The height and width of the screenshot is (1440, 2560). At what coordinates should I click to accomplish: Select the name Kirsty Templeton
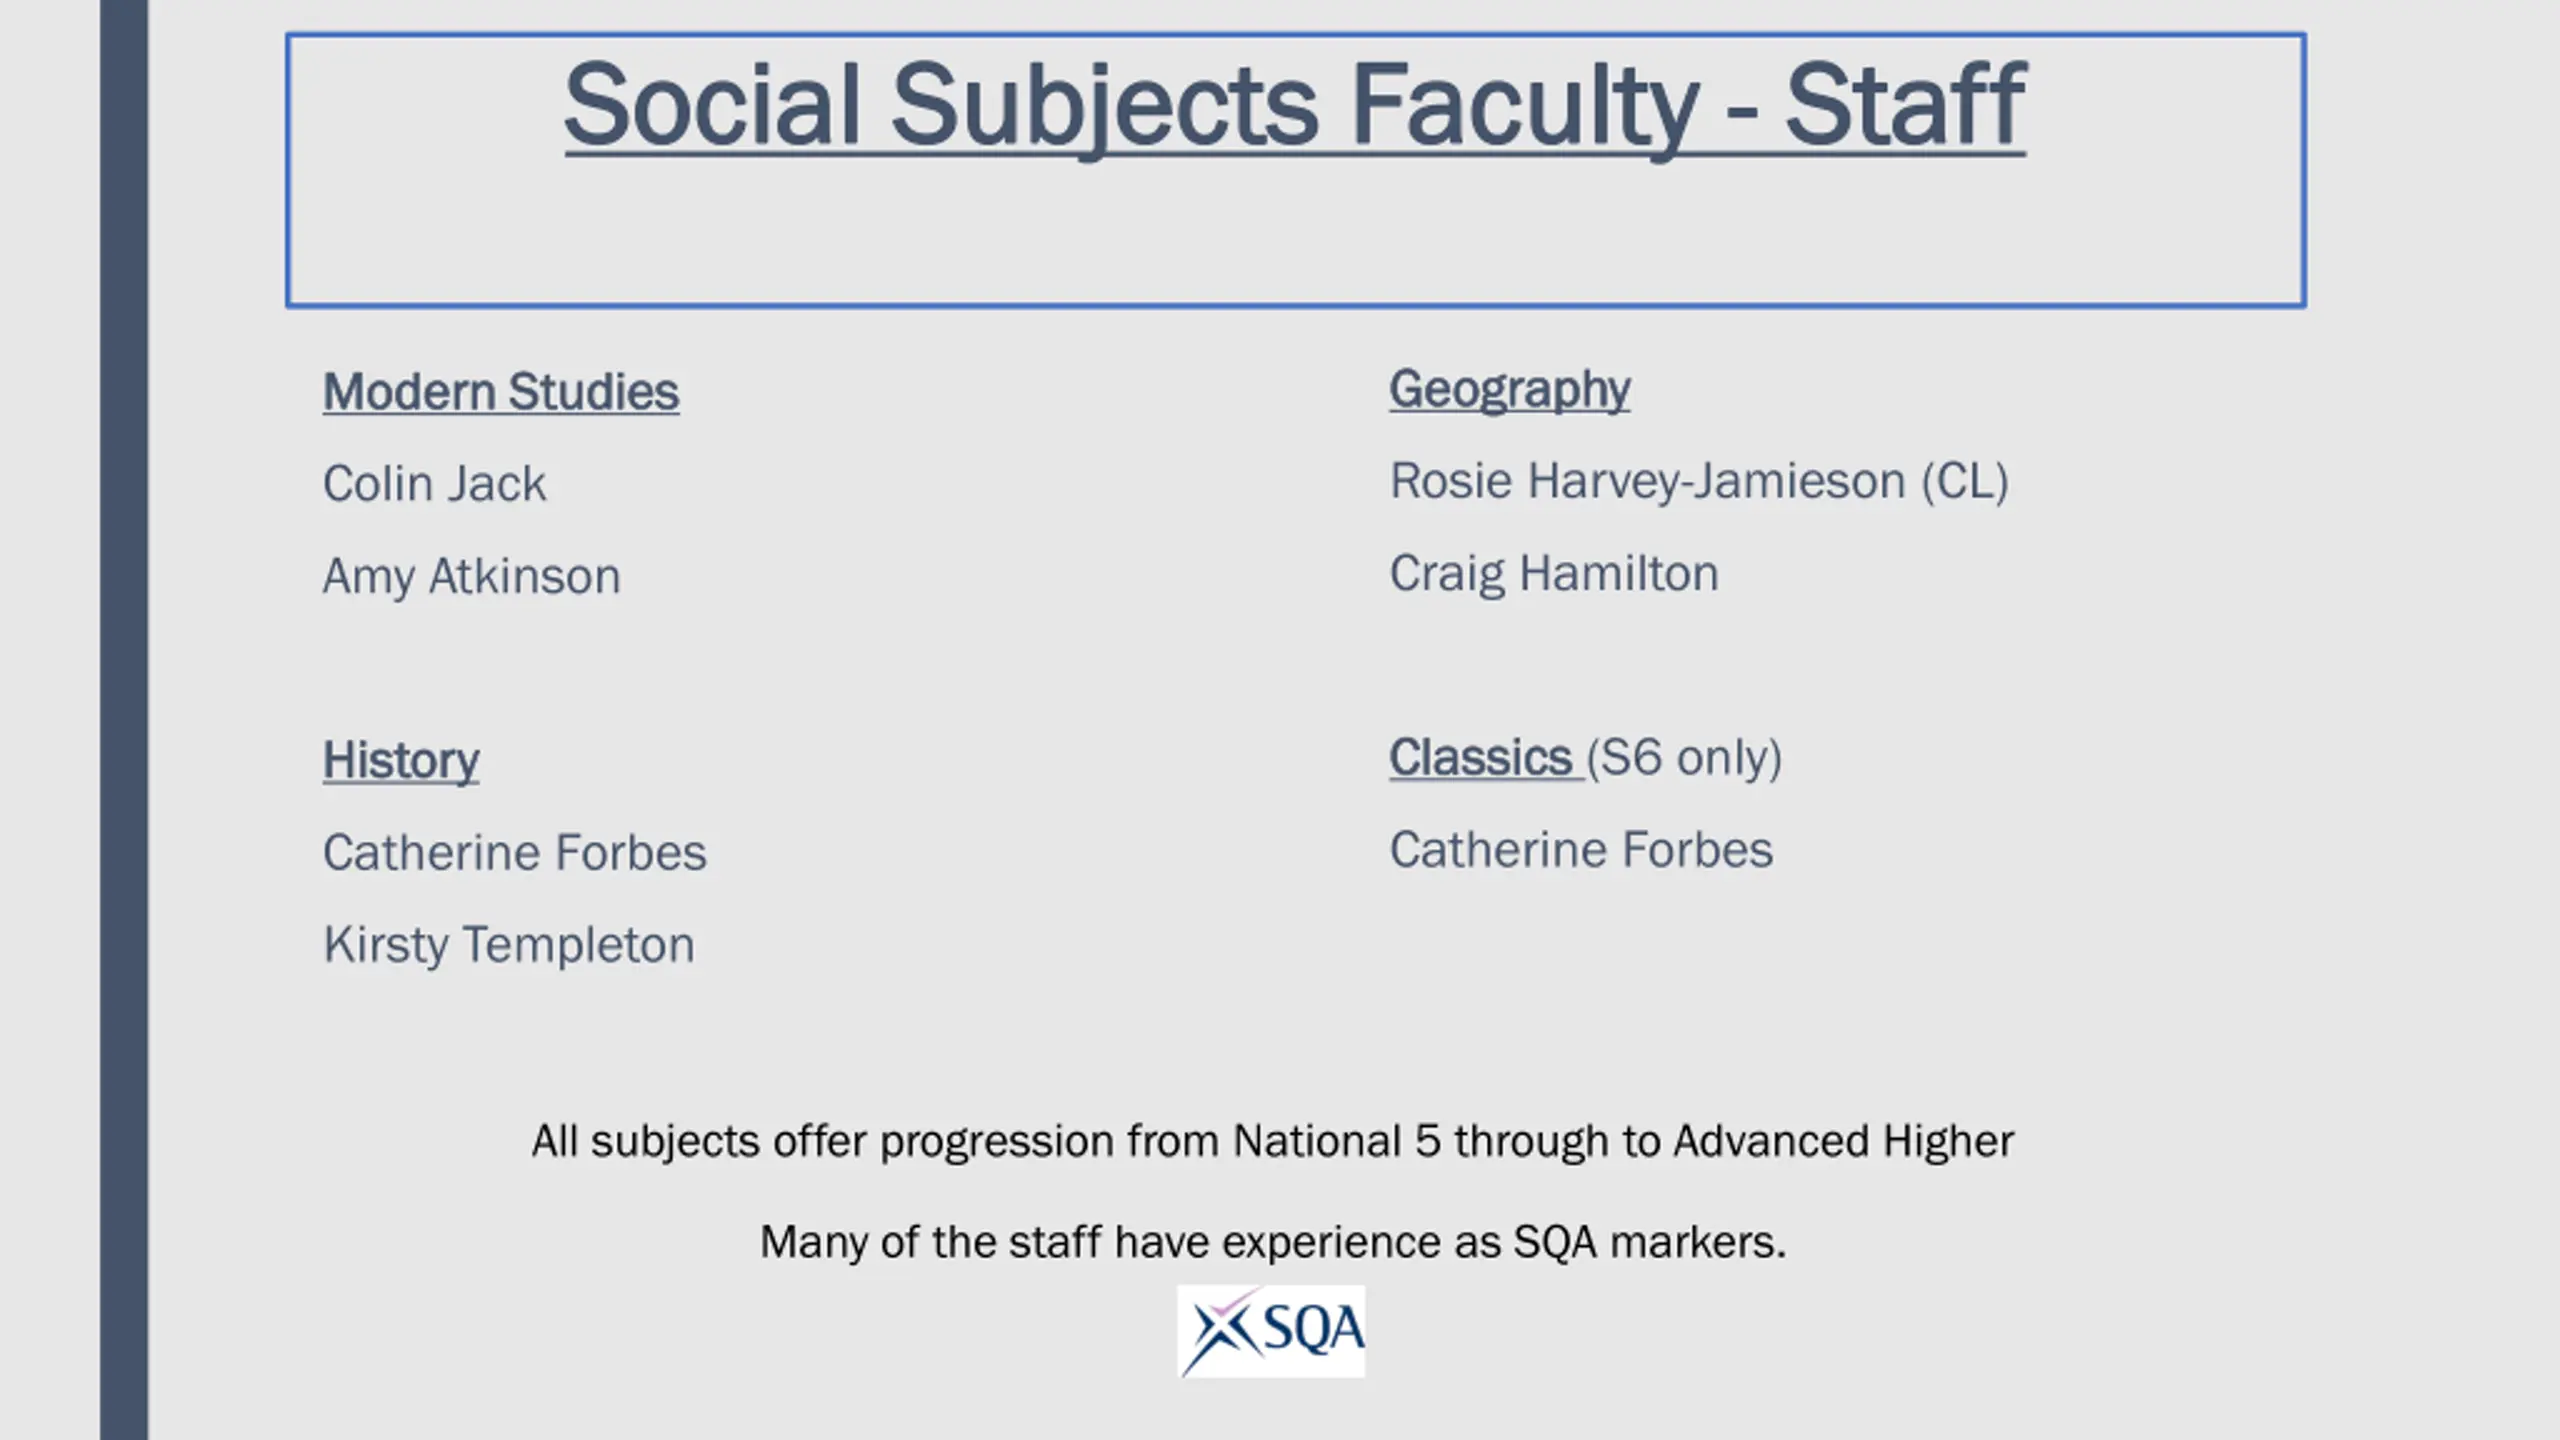coord(508,946)
